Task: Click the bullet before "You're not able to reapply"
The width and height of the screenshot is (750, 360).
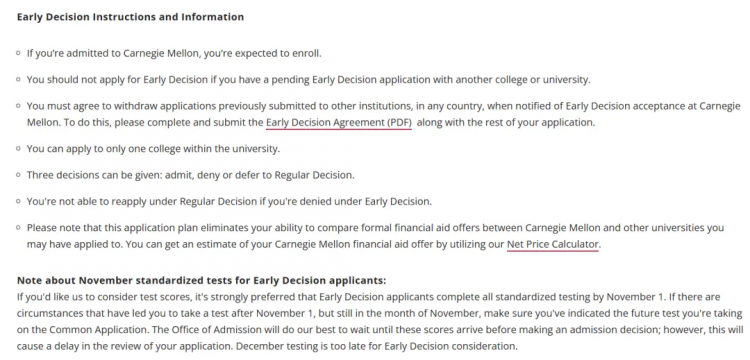Action: [x=19, y=201]
